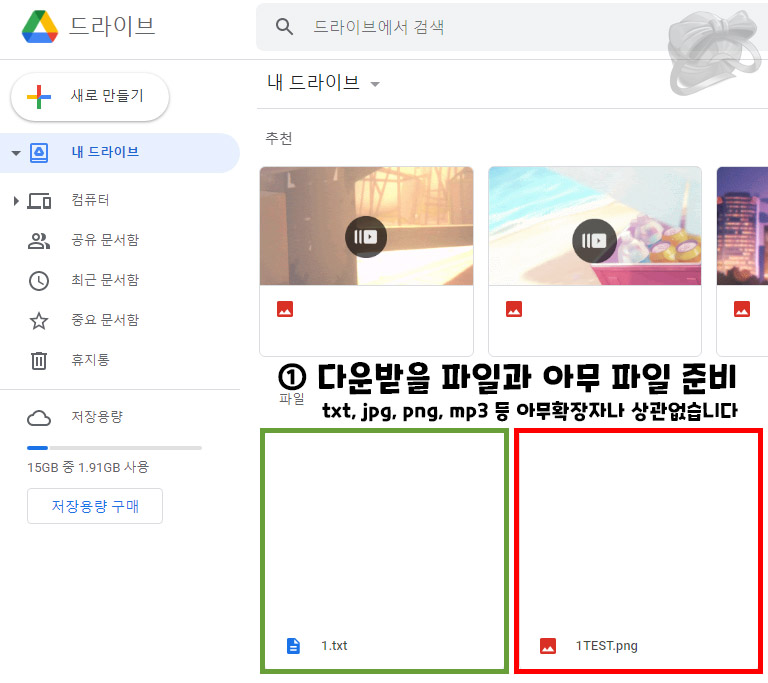Open the 내 드라이브 header dropdown arrow
The height and width of the screenshot is (683, 768).
point(375,84)
